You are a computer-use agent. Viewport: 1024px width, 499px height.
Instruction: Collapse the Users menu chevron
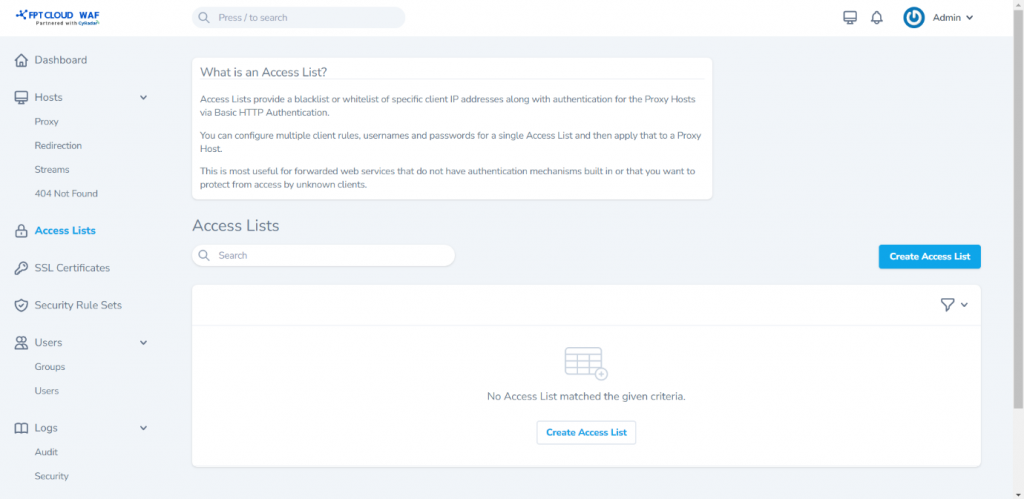(143, 343)
